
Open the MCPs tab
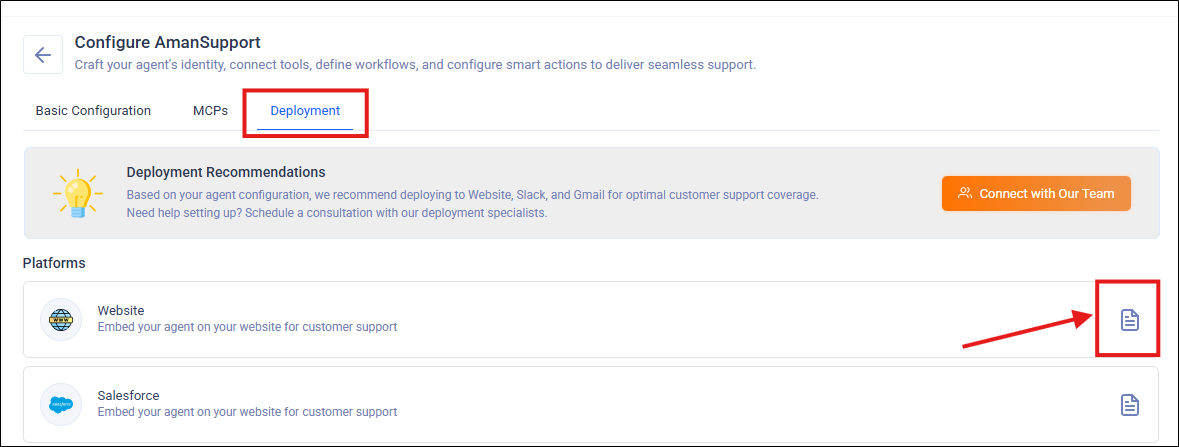click(210, 111)
